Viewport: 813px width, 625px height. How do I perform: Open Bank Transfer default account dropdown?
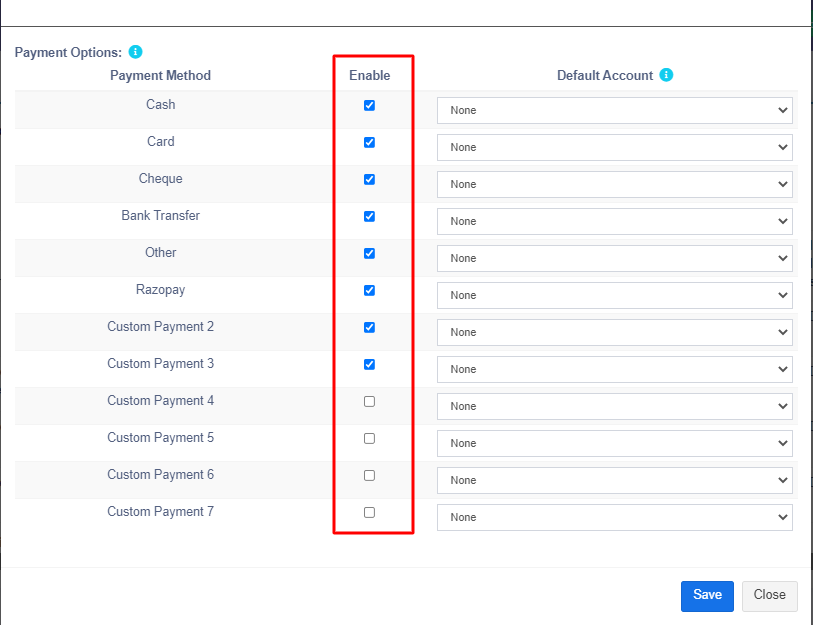tap(614, 221)
